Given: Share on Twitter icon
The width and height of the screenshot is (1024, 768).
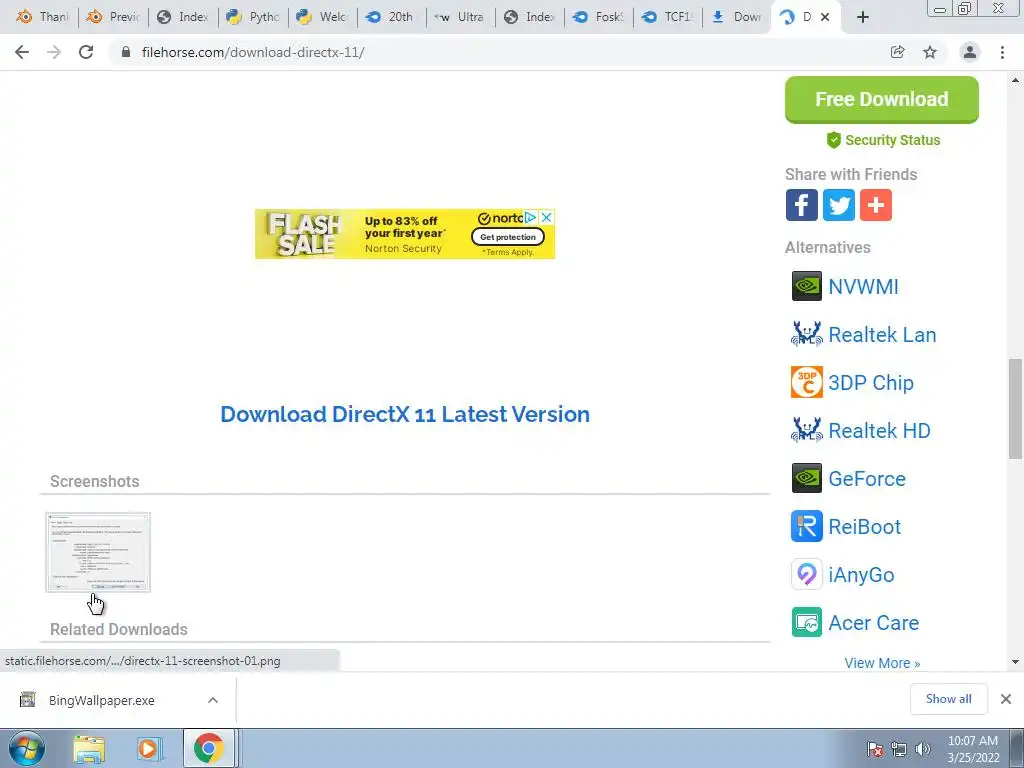Looking at the screenshot, I should (839, 205).
